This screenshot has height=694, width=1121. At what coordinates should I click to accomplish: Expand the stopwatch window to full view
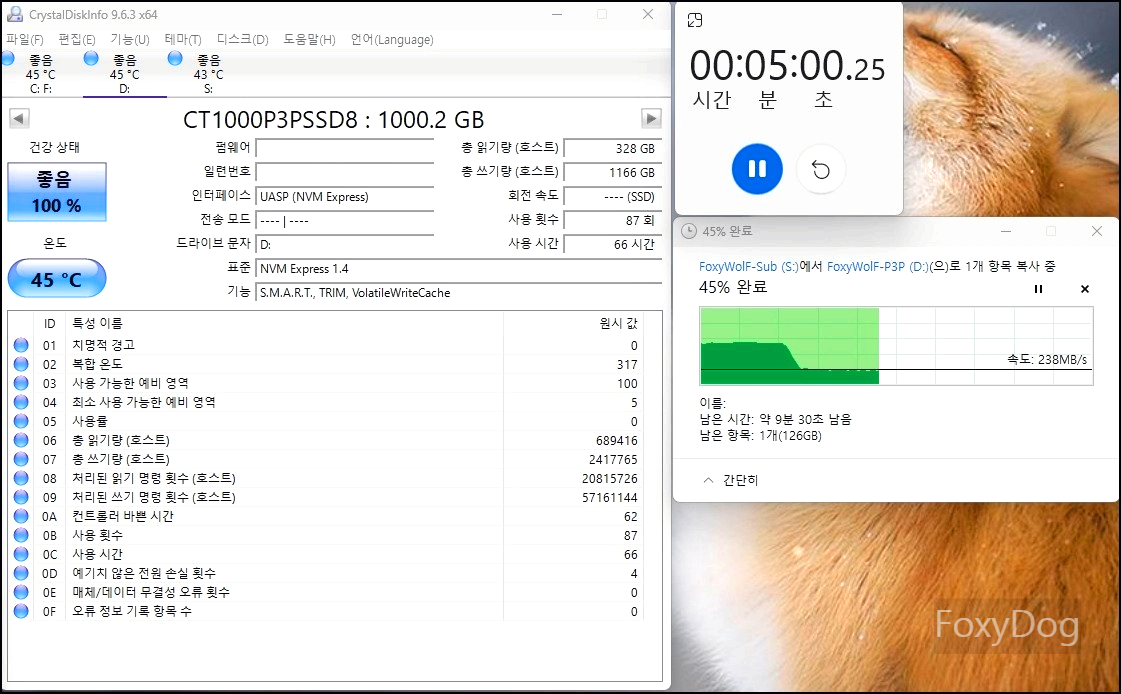[x=695, y=21]
